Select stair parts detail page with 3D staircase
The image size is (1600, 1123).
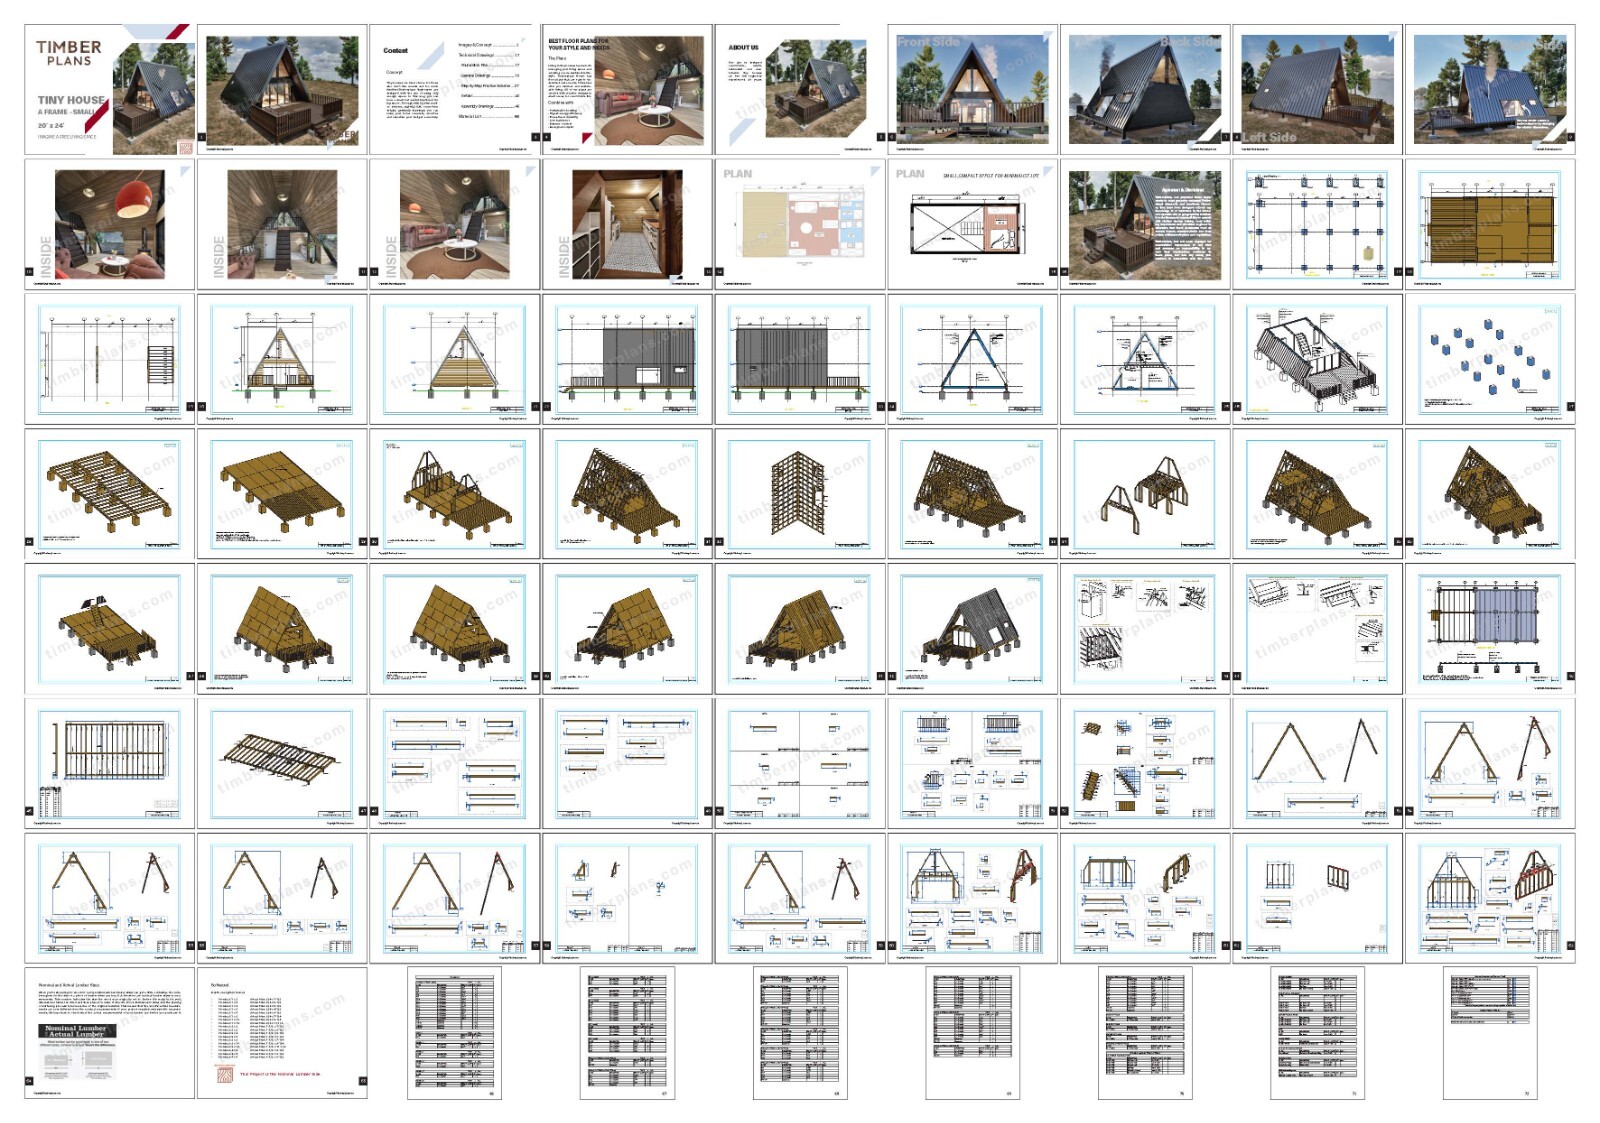[1145, 764]
